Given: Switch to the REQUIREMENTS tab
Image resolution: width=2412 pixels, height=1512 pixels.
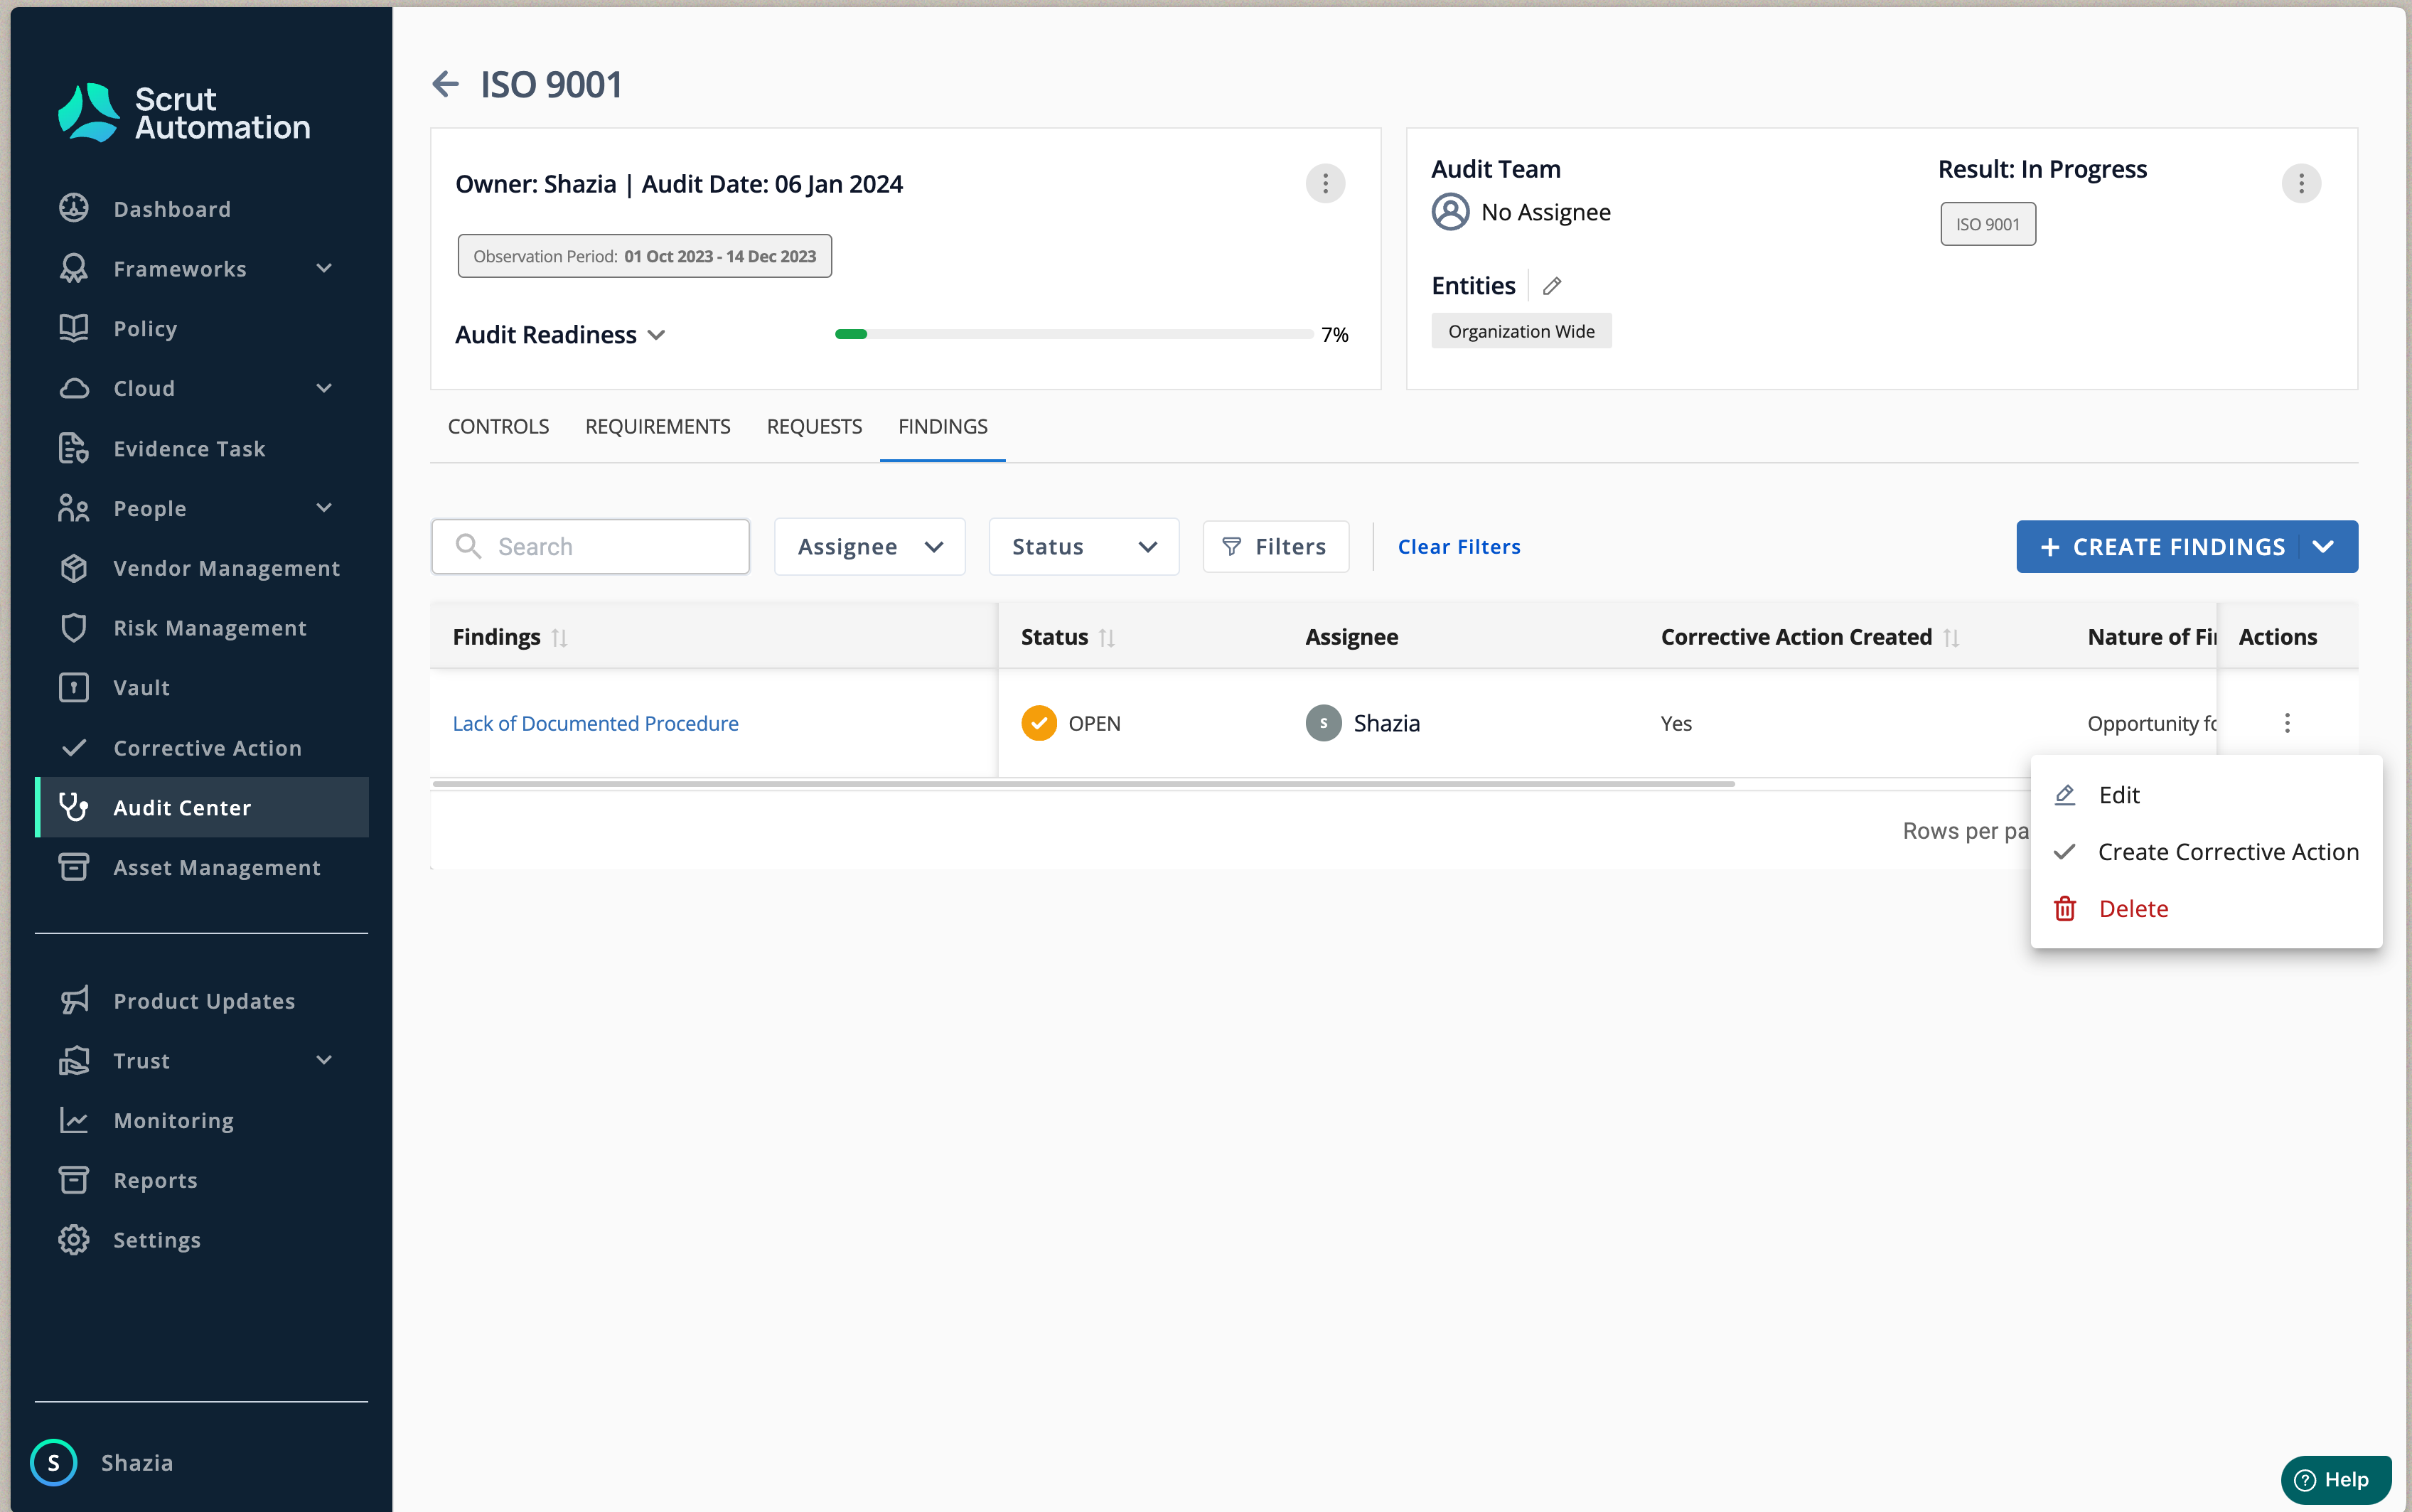Looking at the screenshot, I should point(657,426).
